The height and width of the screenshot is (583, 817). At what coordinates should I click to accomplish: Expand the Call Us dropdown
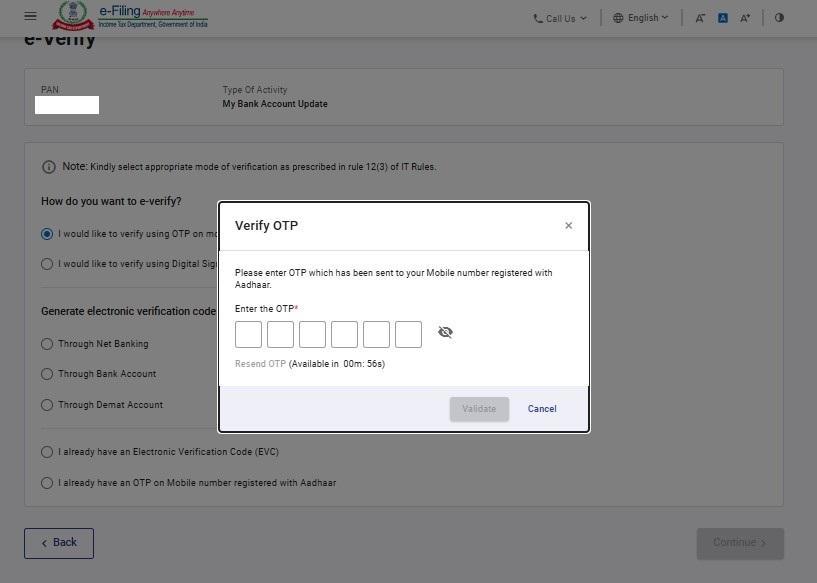pyautogui.click(x=560, y=18)
